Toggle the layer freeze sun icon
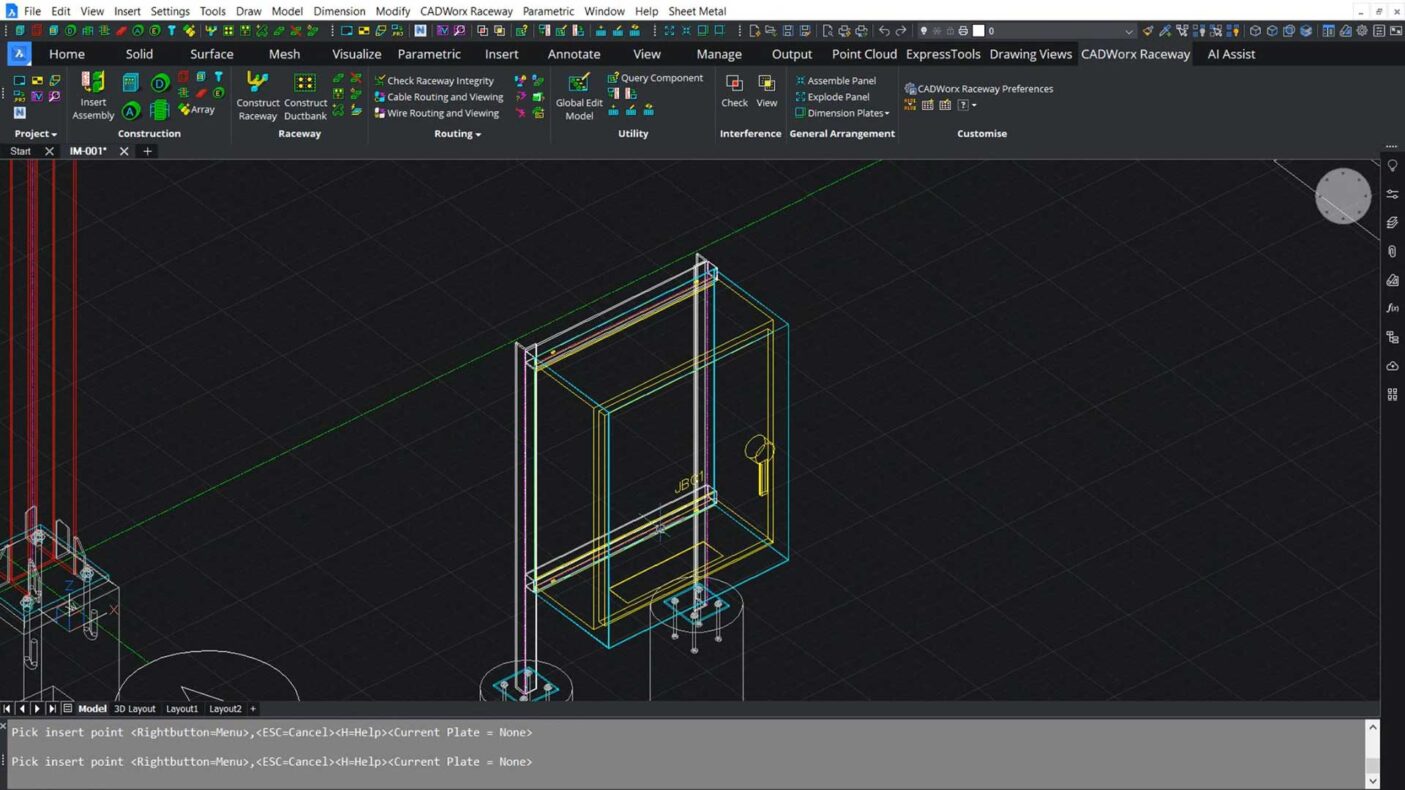This screenshot has height=790, width=1405. coord(936,31)
